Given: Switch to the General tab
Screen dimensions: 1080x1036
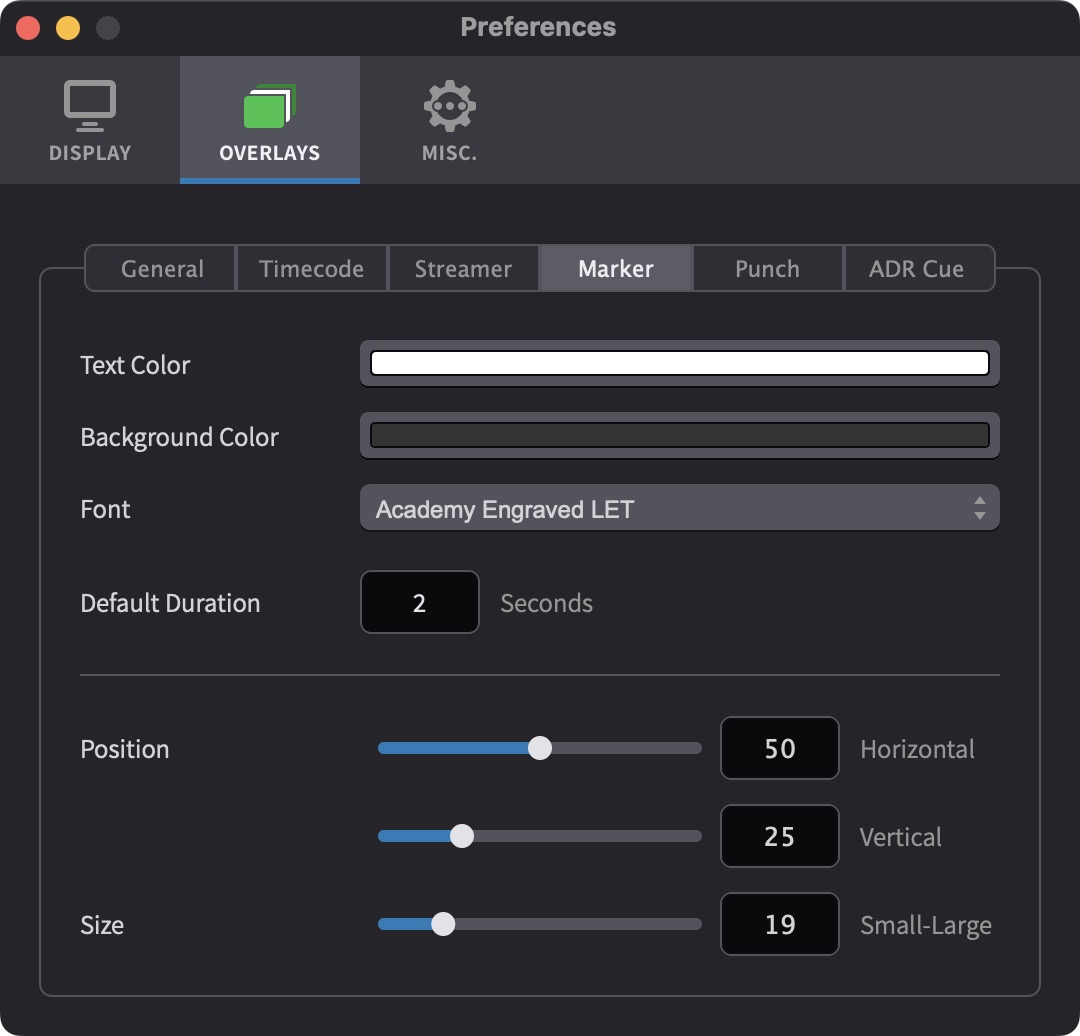Looking at the screenshot, I should point(161,269).
